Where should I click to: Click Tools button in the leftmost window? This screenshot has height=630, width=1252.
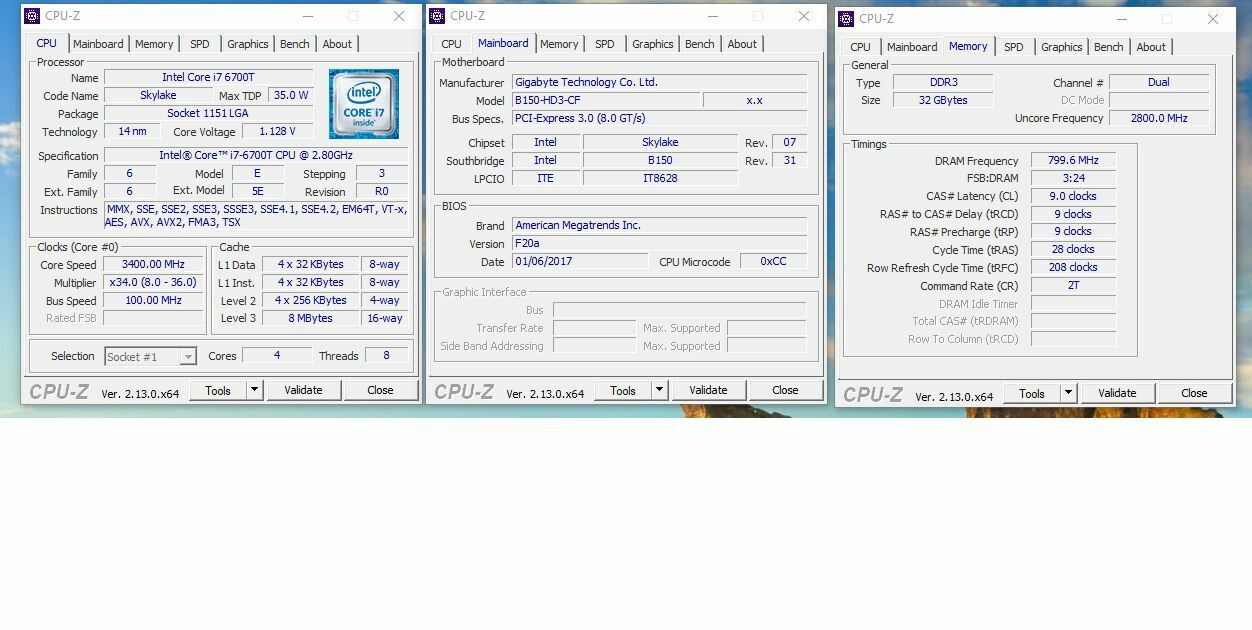tap(218, 390)
